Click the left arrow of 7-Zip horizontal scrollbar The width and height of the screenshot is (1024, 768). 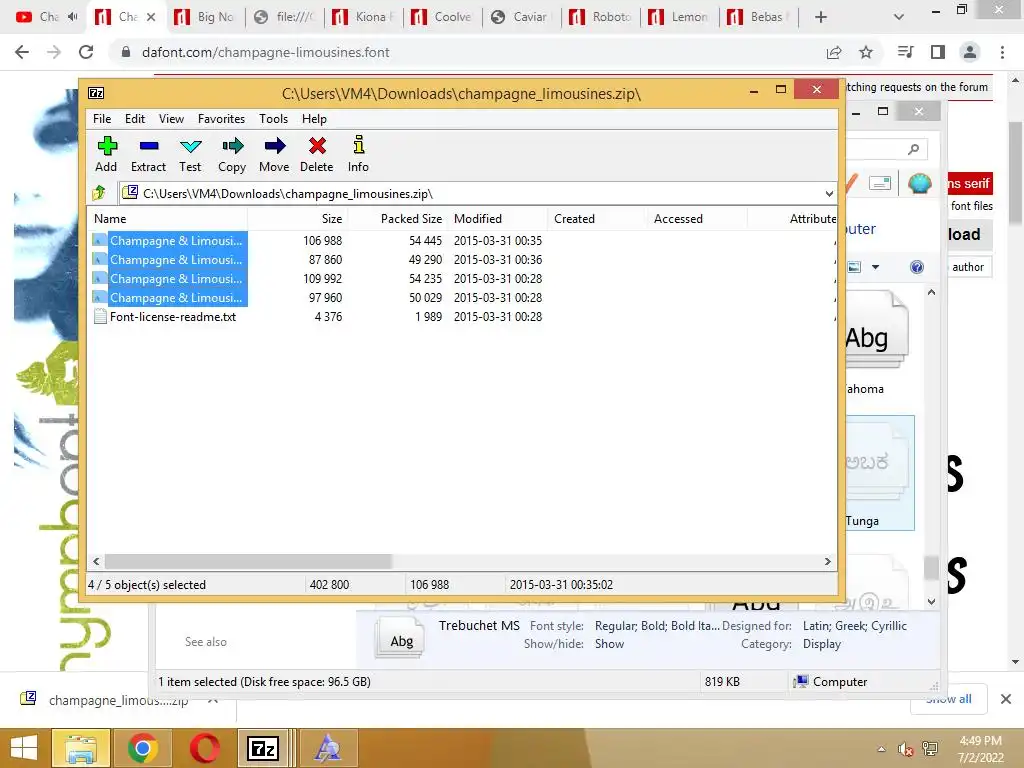coord(97,562)
